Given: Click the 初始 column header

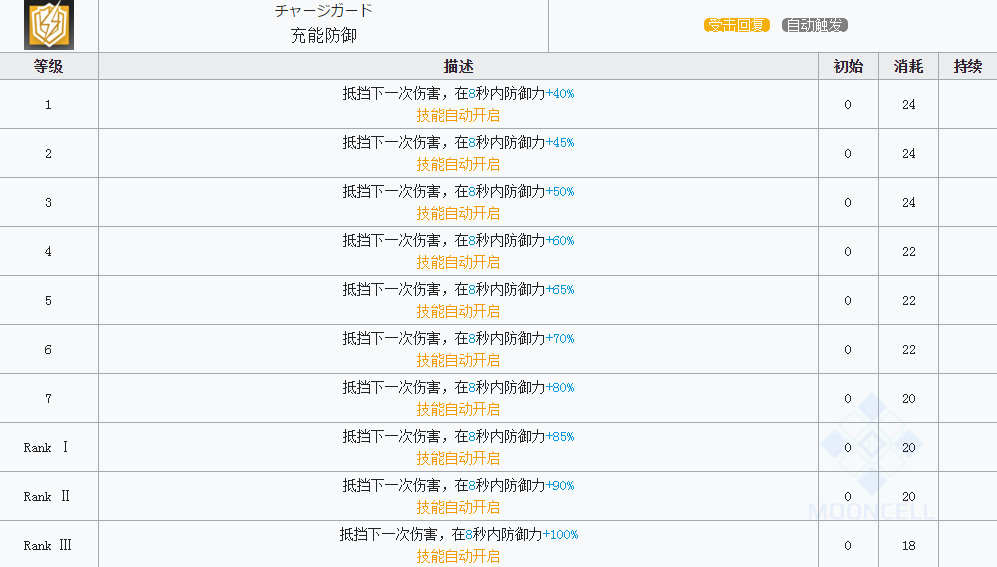Looking at the screenshot, I should point(848,66).
